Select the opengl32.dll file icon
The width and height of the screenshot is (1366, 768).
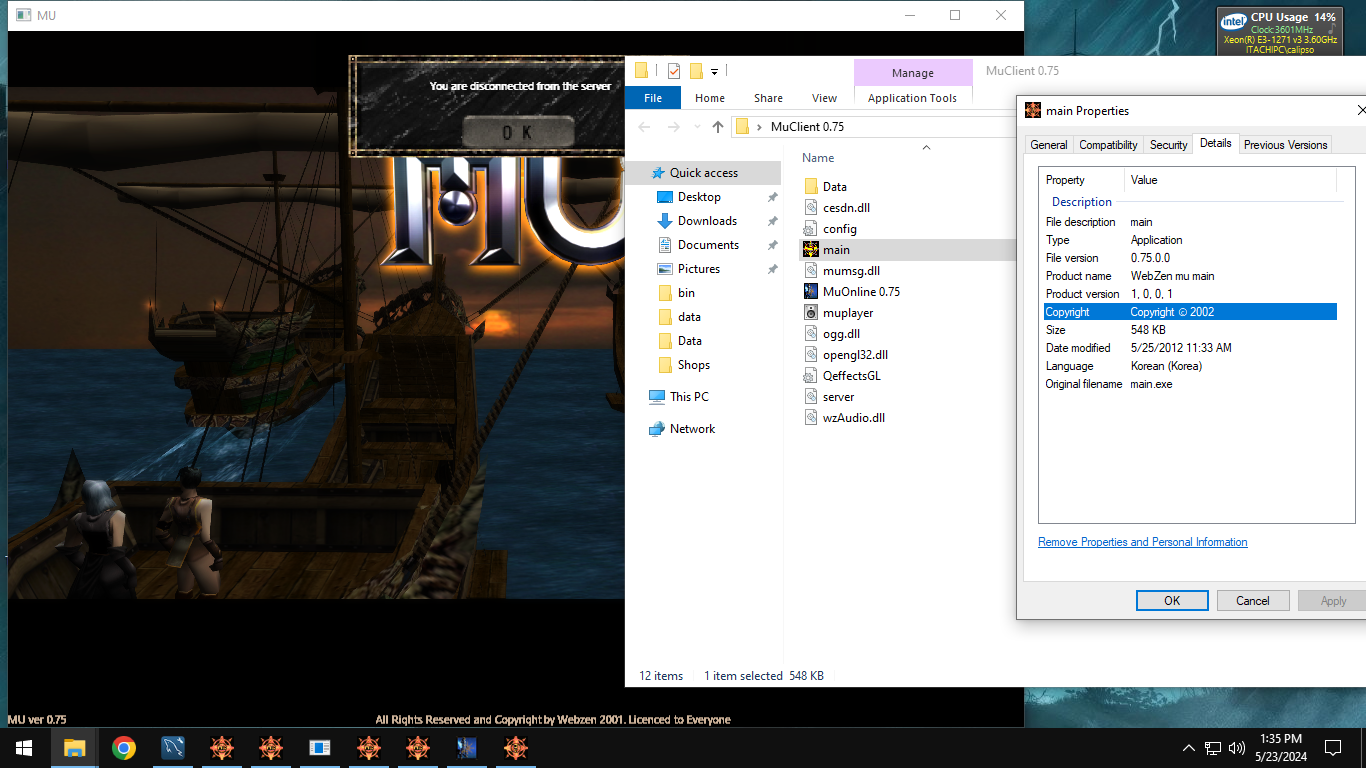(812, 355)
